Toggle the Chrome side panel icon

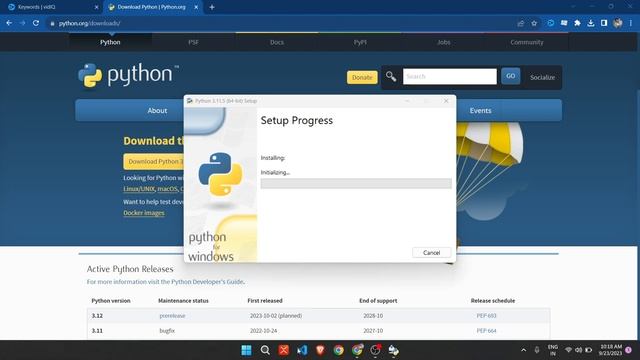point(604,23)
